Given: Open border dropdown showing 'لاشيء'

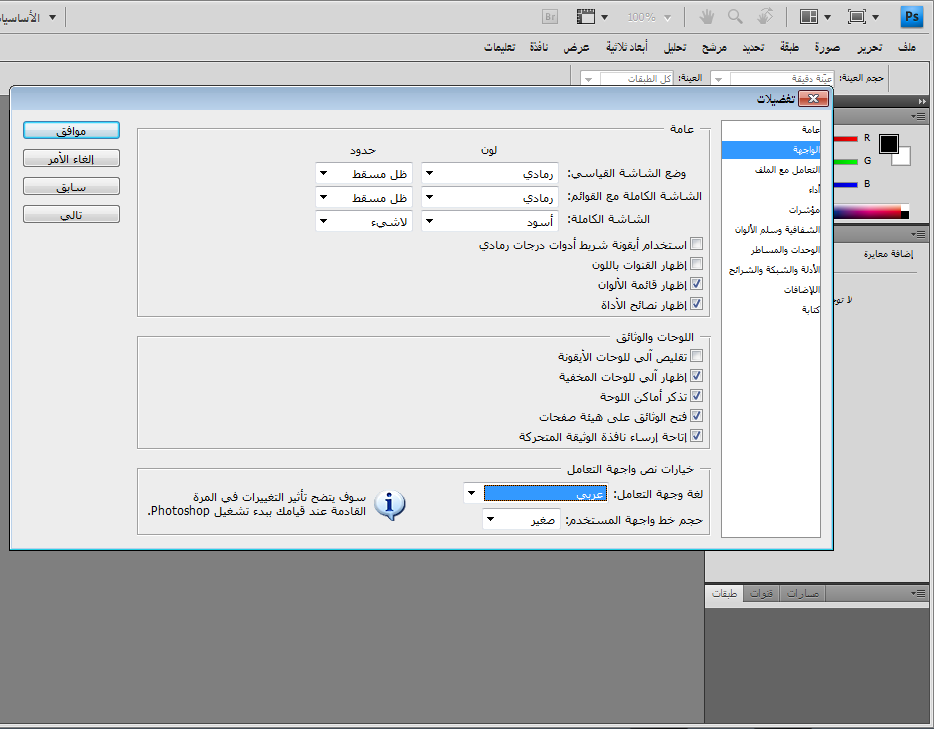Looking at the screenshot, I should point(364,222).
